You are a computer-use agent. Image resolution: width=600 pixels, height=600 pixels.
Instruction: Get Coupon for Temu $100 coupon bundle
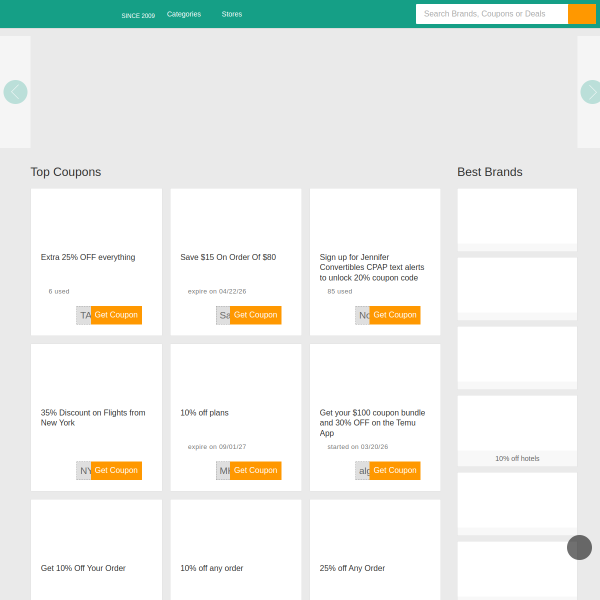pos(394,470)
